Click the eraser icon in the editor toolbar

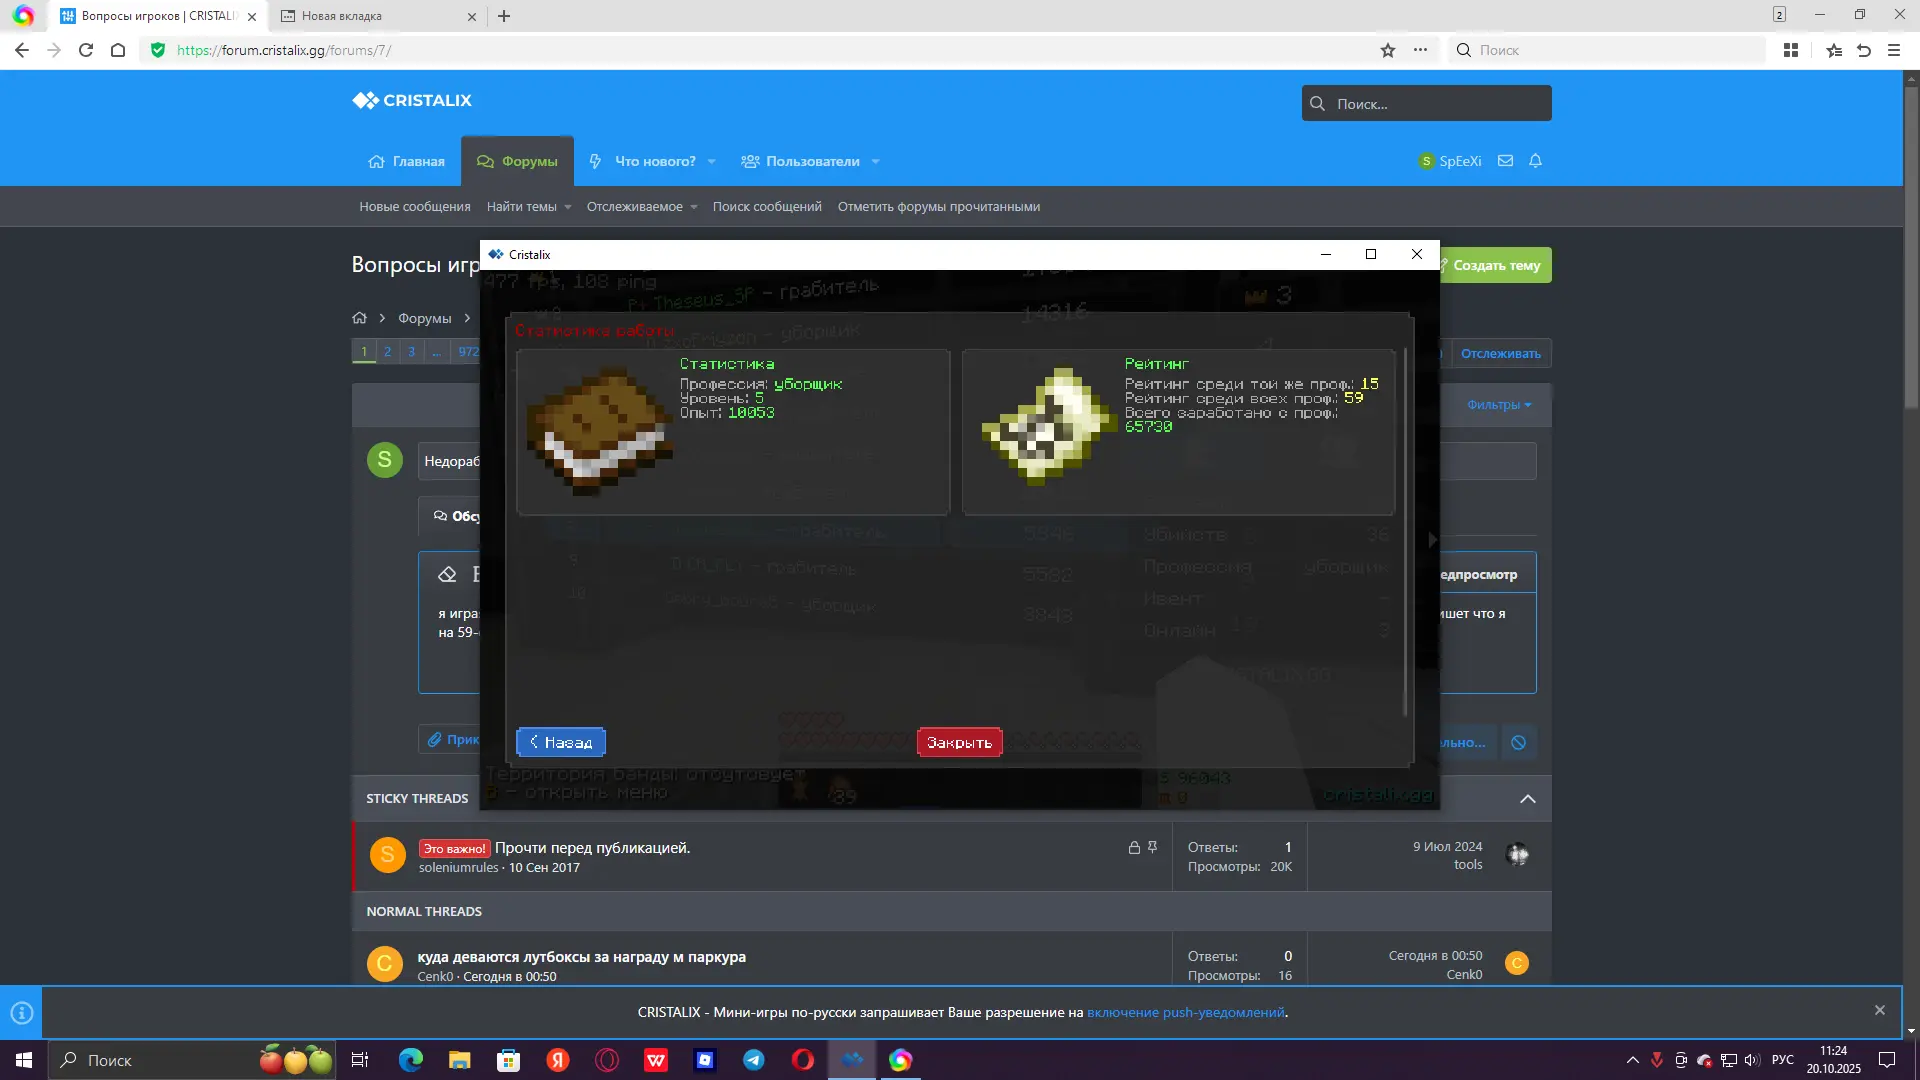tap(447, 574)
